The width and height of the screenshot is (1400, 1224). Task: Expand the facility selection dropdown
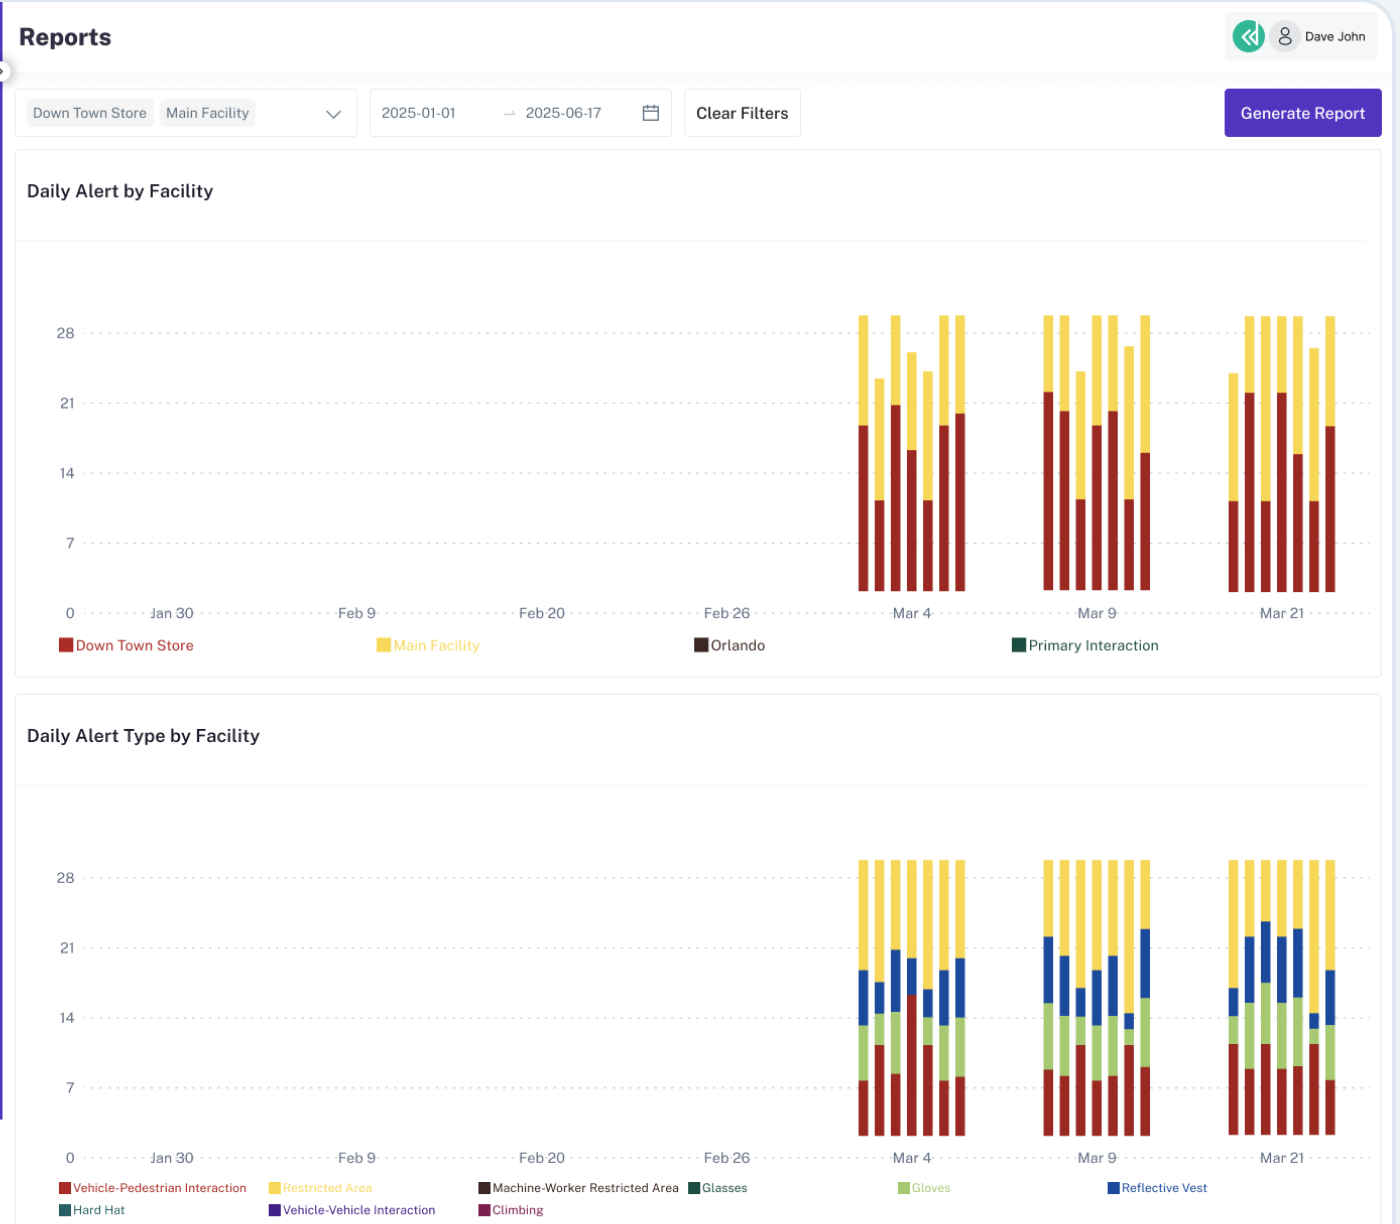(x=332, y=113)
